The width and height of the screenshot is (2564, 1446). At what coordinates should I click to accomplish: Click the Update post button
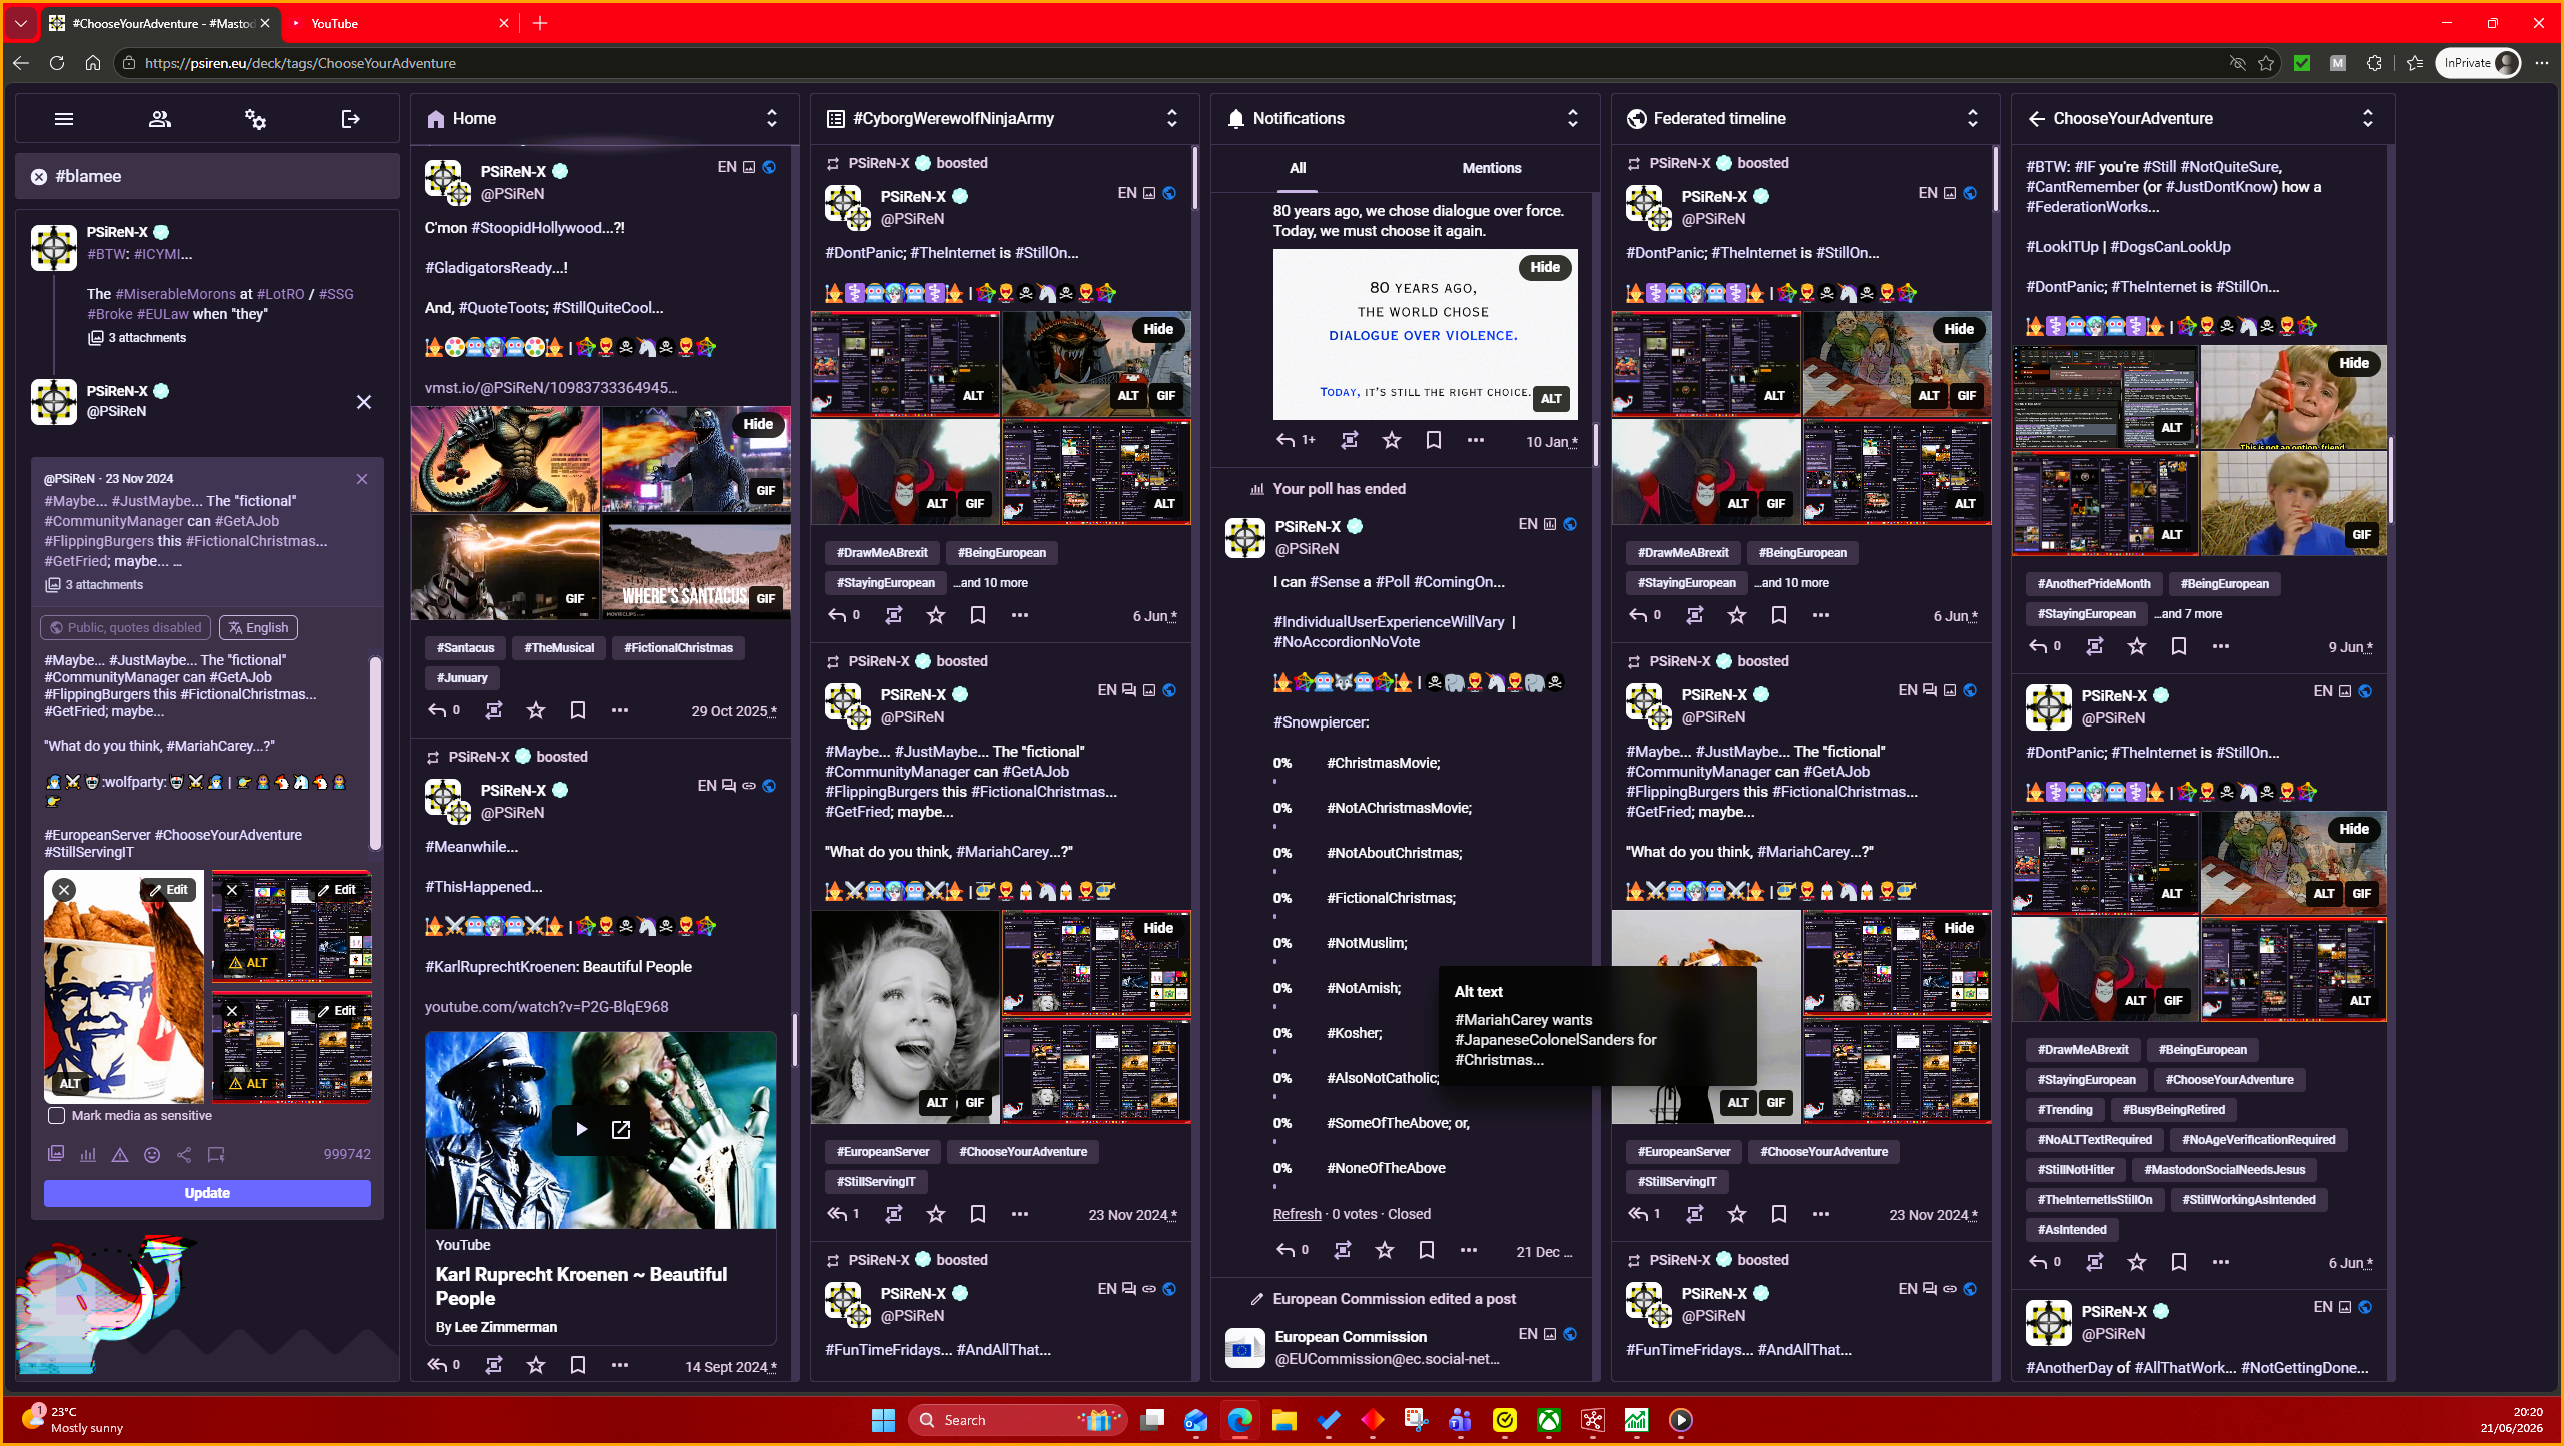click(x=207, y=1193)
